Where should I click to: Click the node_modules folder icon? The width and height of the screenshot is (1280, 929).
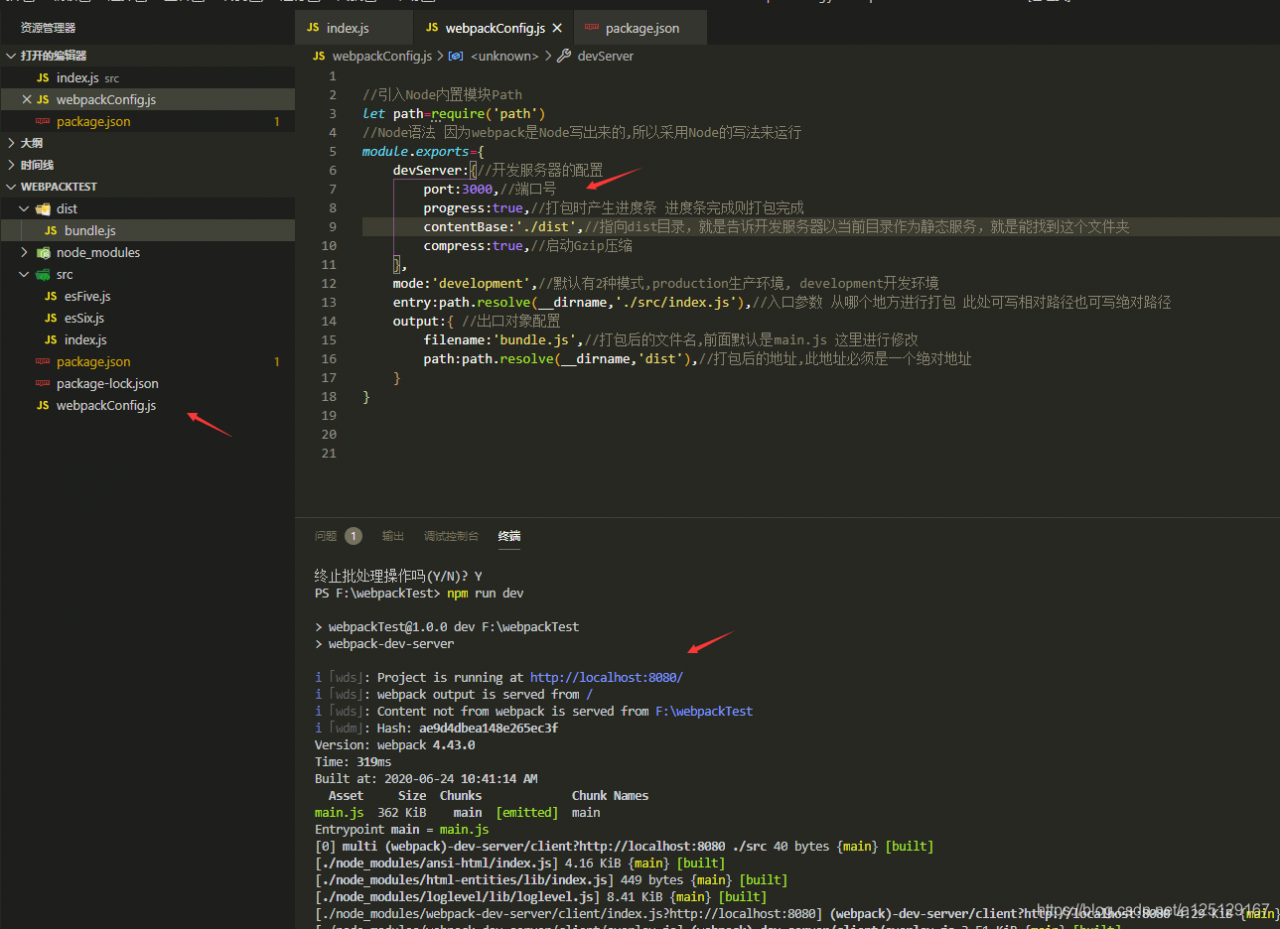43,253
